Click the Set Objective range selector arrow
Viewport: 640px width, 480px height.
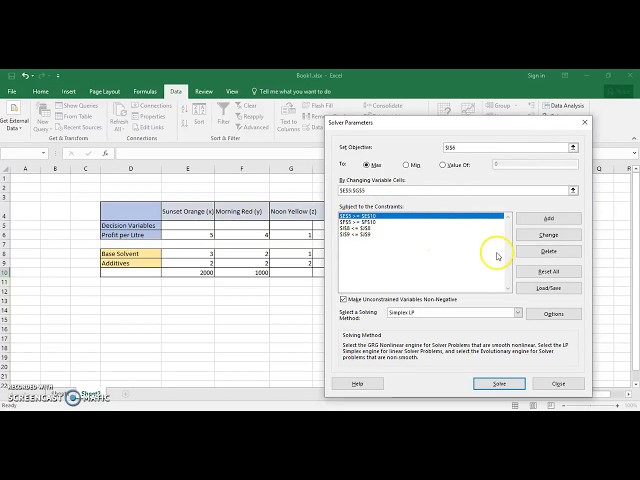pos(573,148)
